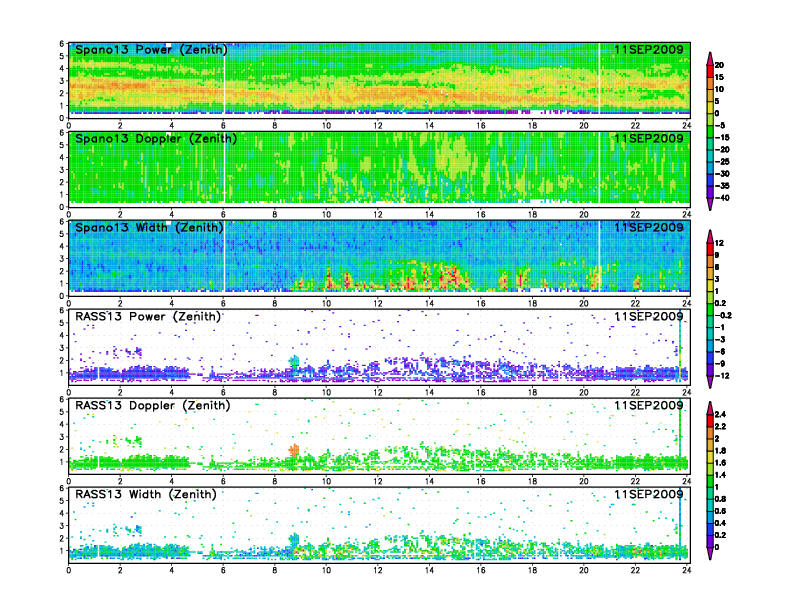The height and width of the screenshot is (612, 792).
Task: Click the '2.2' colorbar label
Action: pyautogui.click(x=720, y=427)
